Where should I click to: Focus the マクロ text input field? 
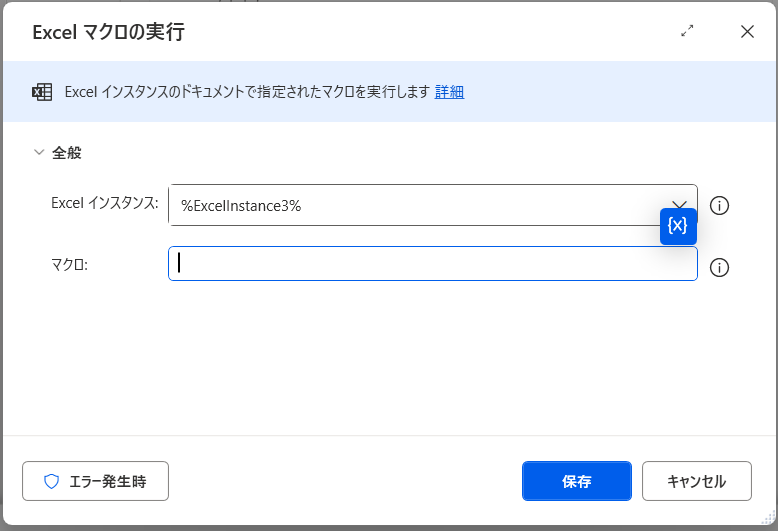[x=432, y=264]
